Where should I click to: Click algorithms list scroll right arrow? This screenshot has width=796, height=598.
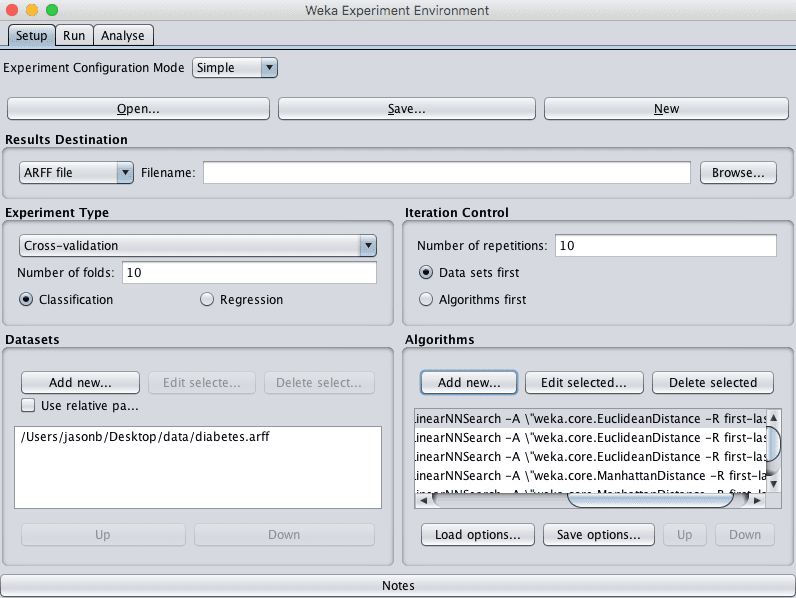coord(757,501)
